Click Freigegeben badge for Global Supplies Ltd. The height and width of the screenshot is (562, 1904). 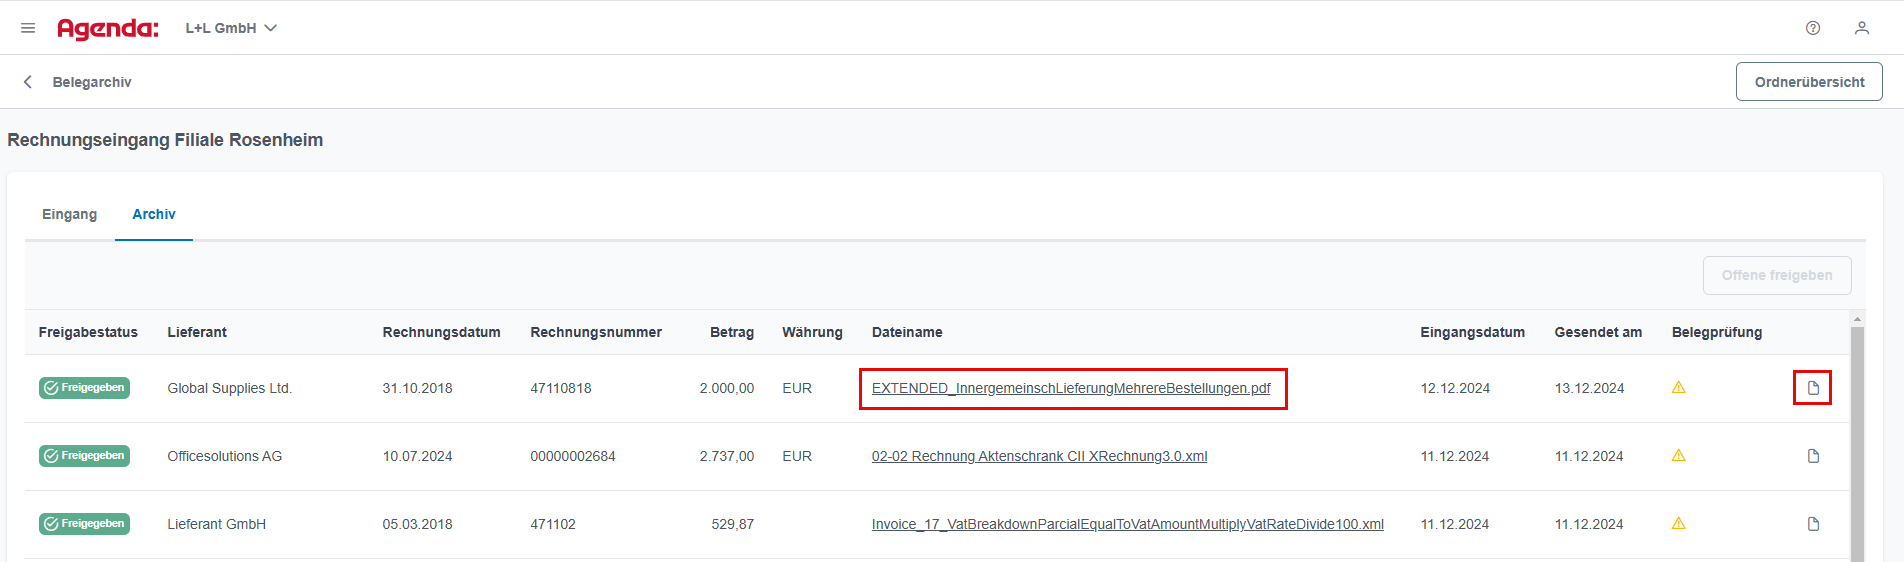coord(84,388)
